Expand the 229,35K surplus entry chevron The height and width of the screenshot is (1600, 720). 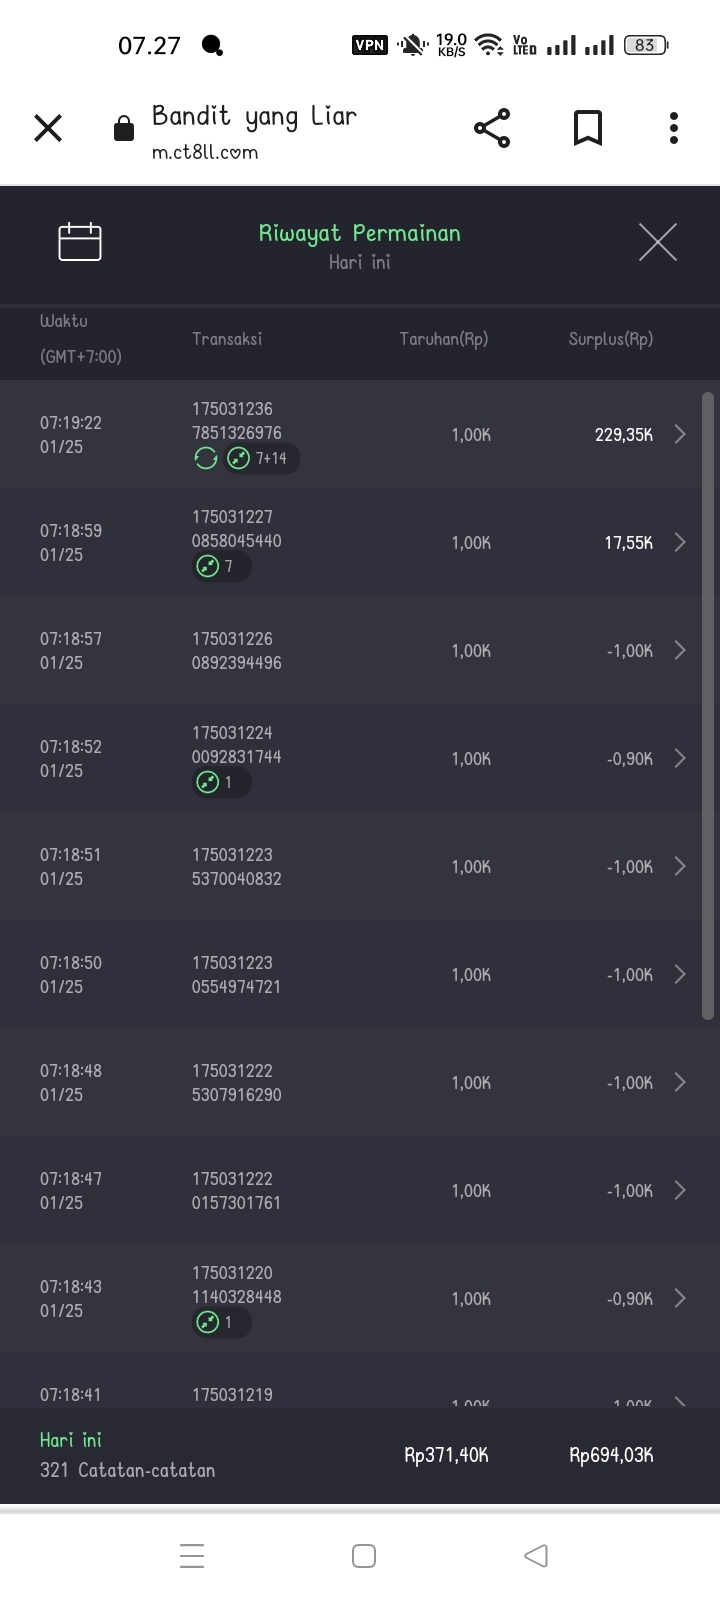point(680,434)
